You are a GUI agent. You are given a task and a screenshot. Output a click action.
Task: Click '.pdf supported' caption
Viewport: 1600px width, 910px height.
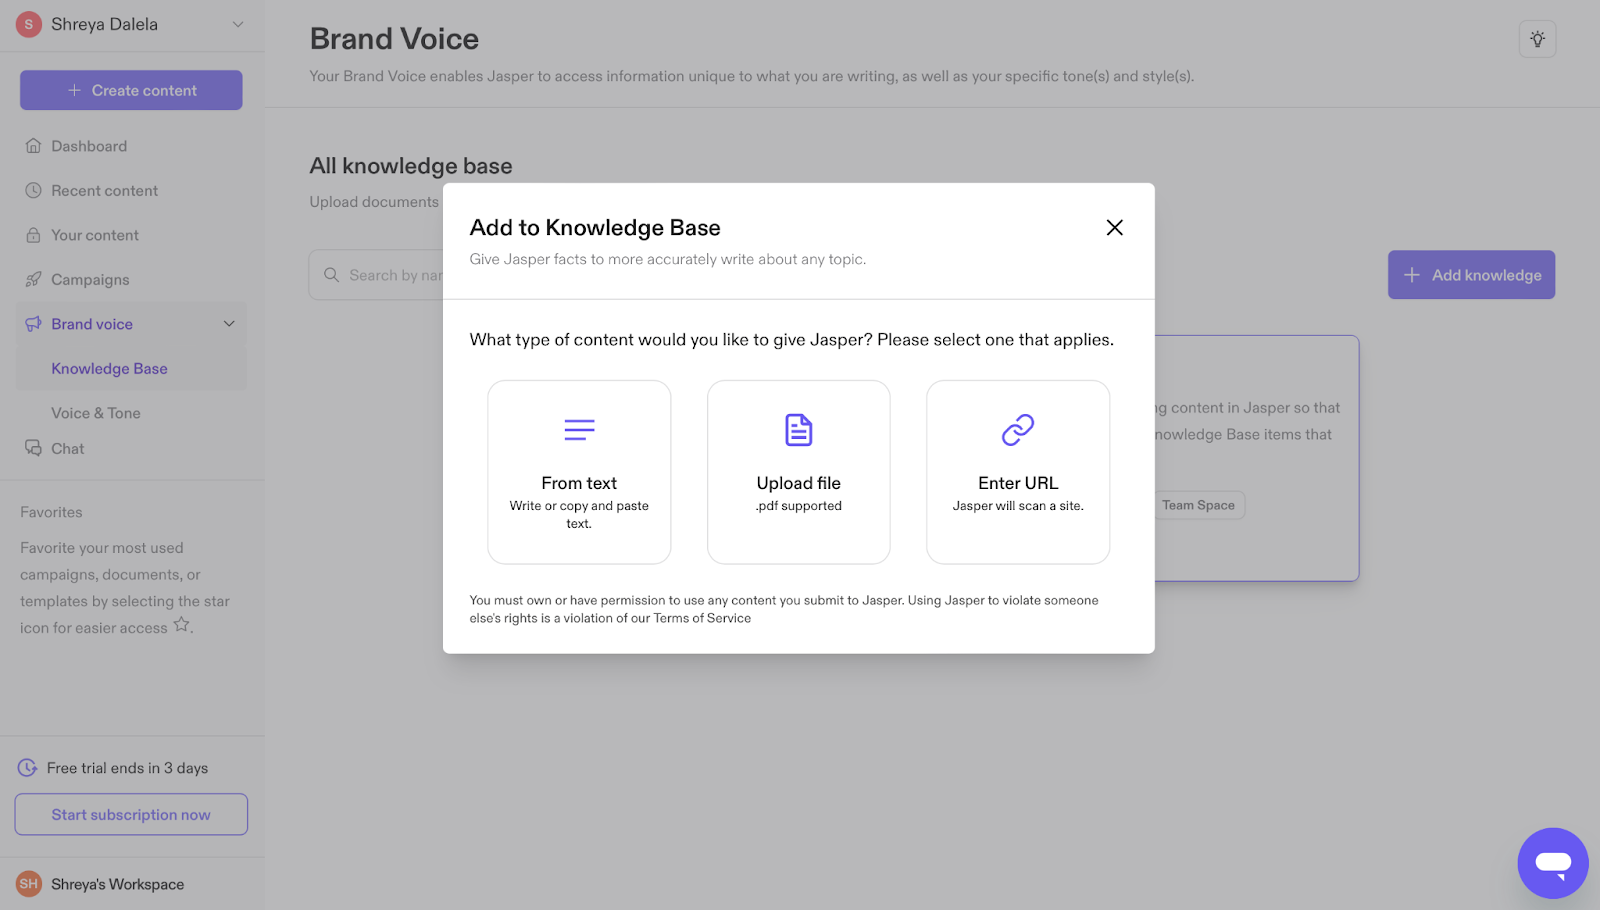[x=799, y=506]
